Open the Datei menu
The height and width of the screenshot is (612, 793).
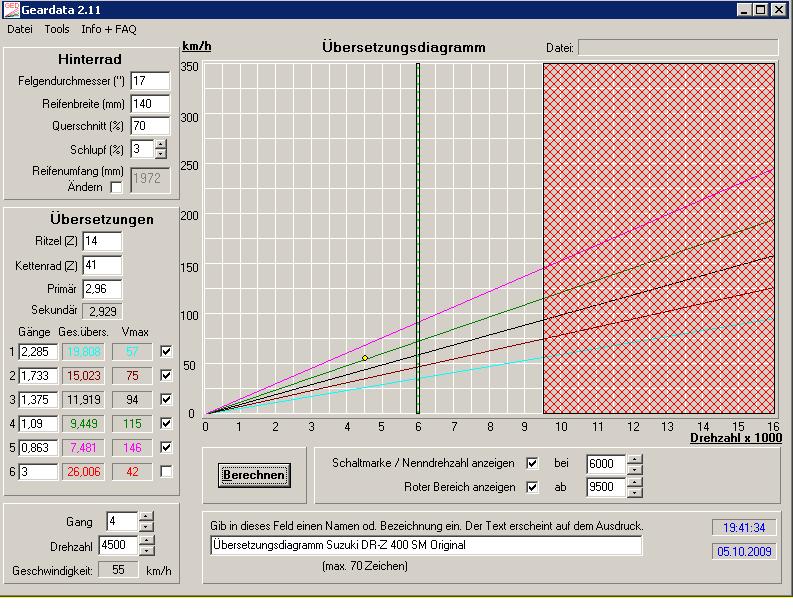(20, 29)
